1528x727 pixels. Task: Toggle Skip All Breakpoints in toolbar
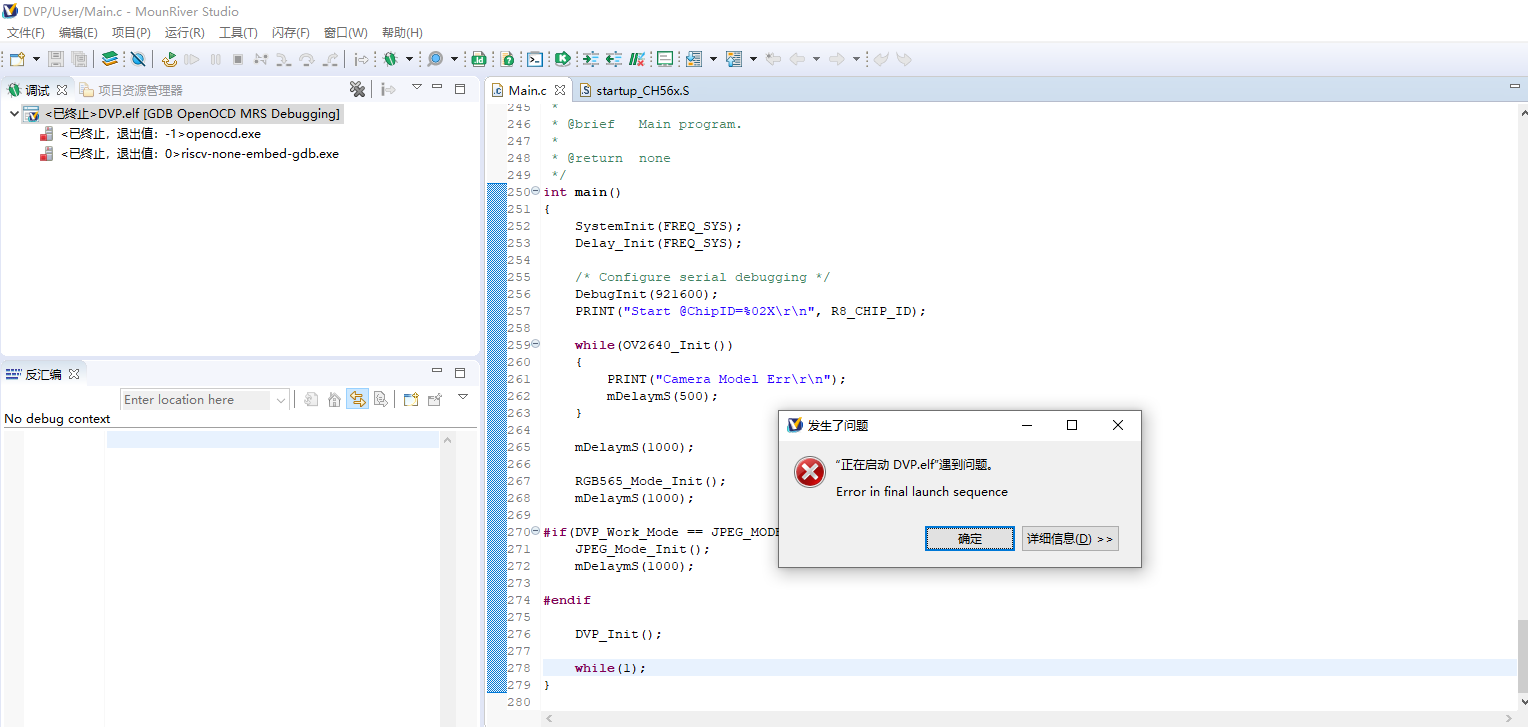point(138,59)
